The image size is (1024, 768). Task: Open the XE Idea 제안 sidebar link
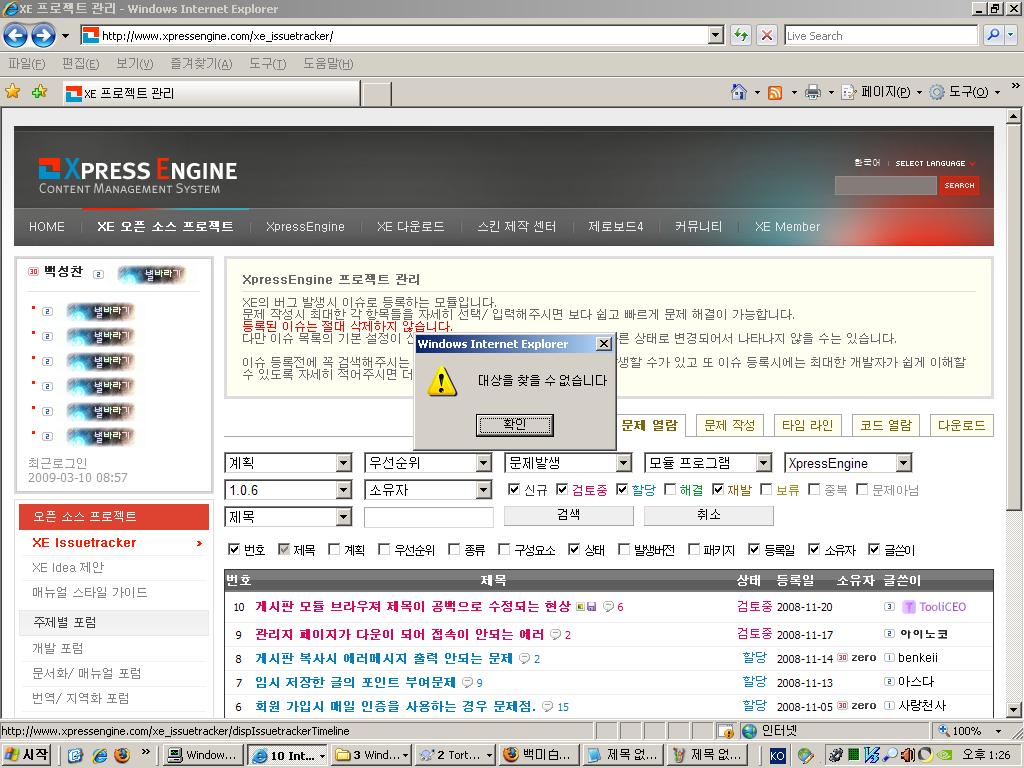click(x=68, y=567)
